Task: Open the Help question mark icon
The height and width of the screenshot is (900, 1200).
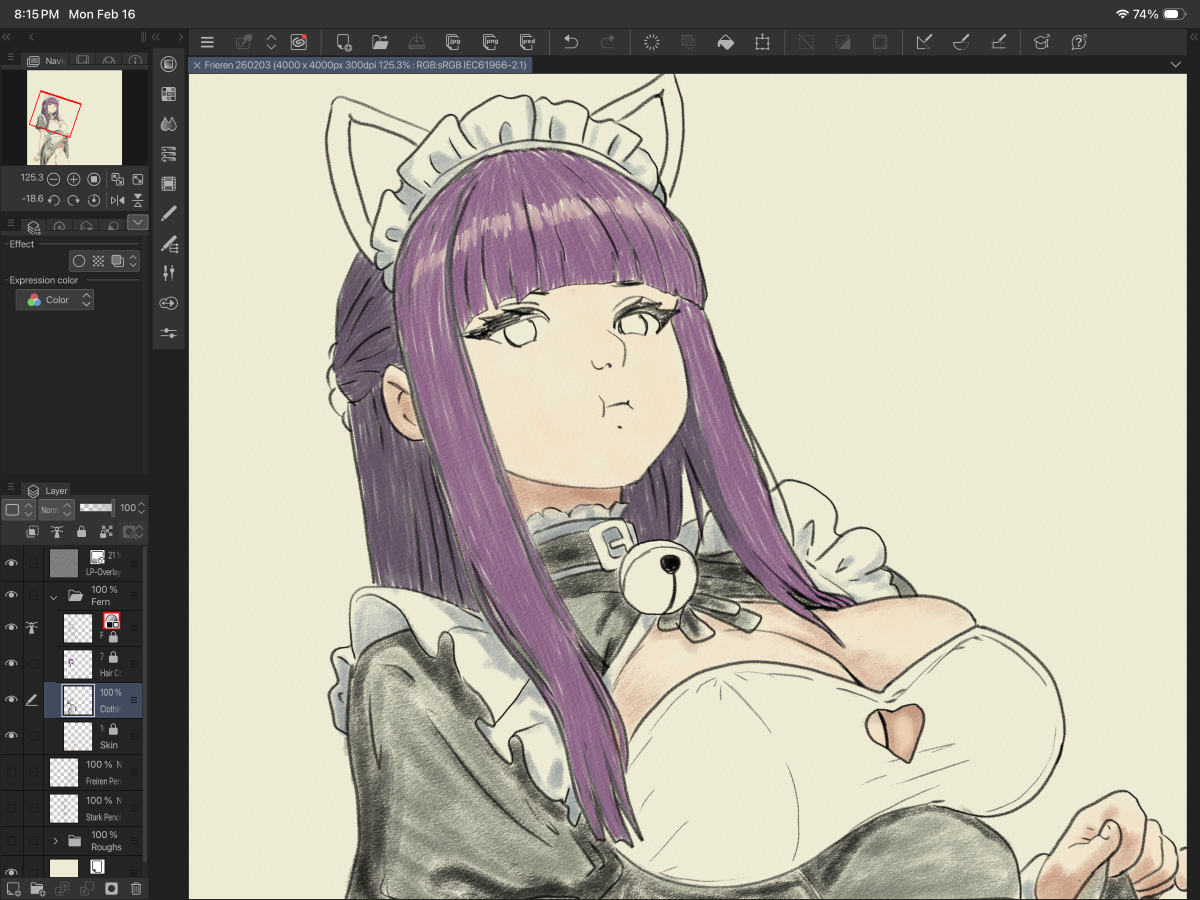Action: click(1079, 42)
